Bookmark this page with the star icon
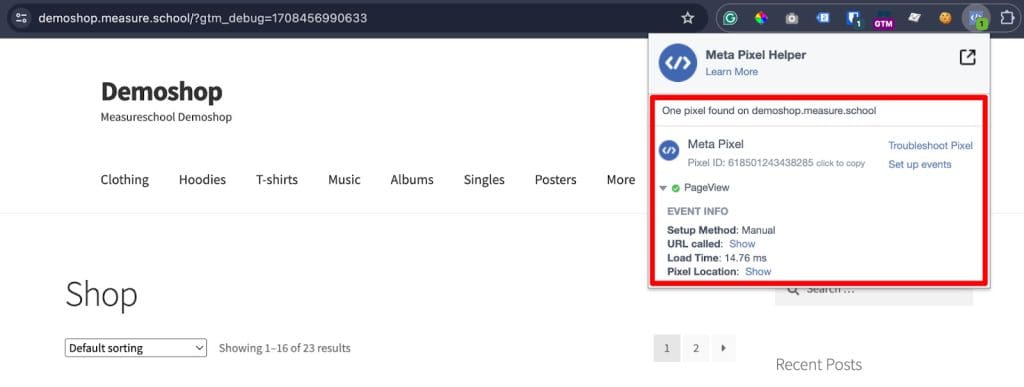This screenshot has height=387, width=1024. [688, 18]
